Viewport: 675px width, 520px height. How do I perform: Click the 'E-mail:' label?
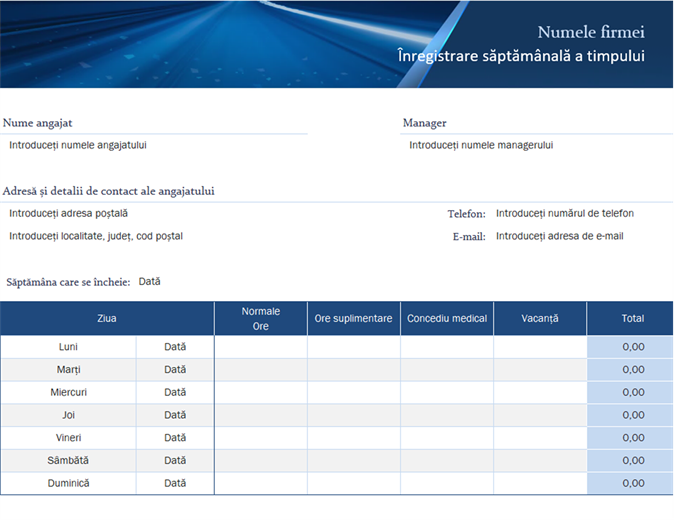pyautogui.click(x=469, y=237)
